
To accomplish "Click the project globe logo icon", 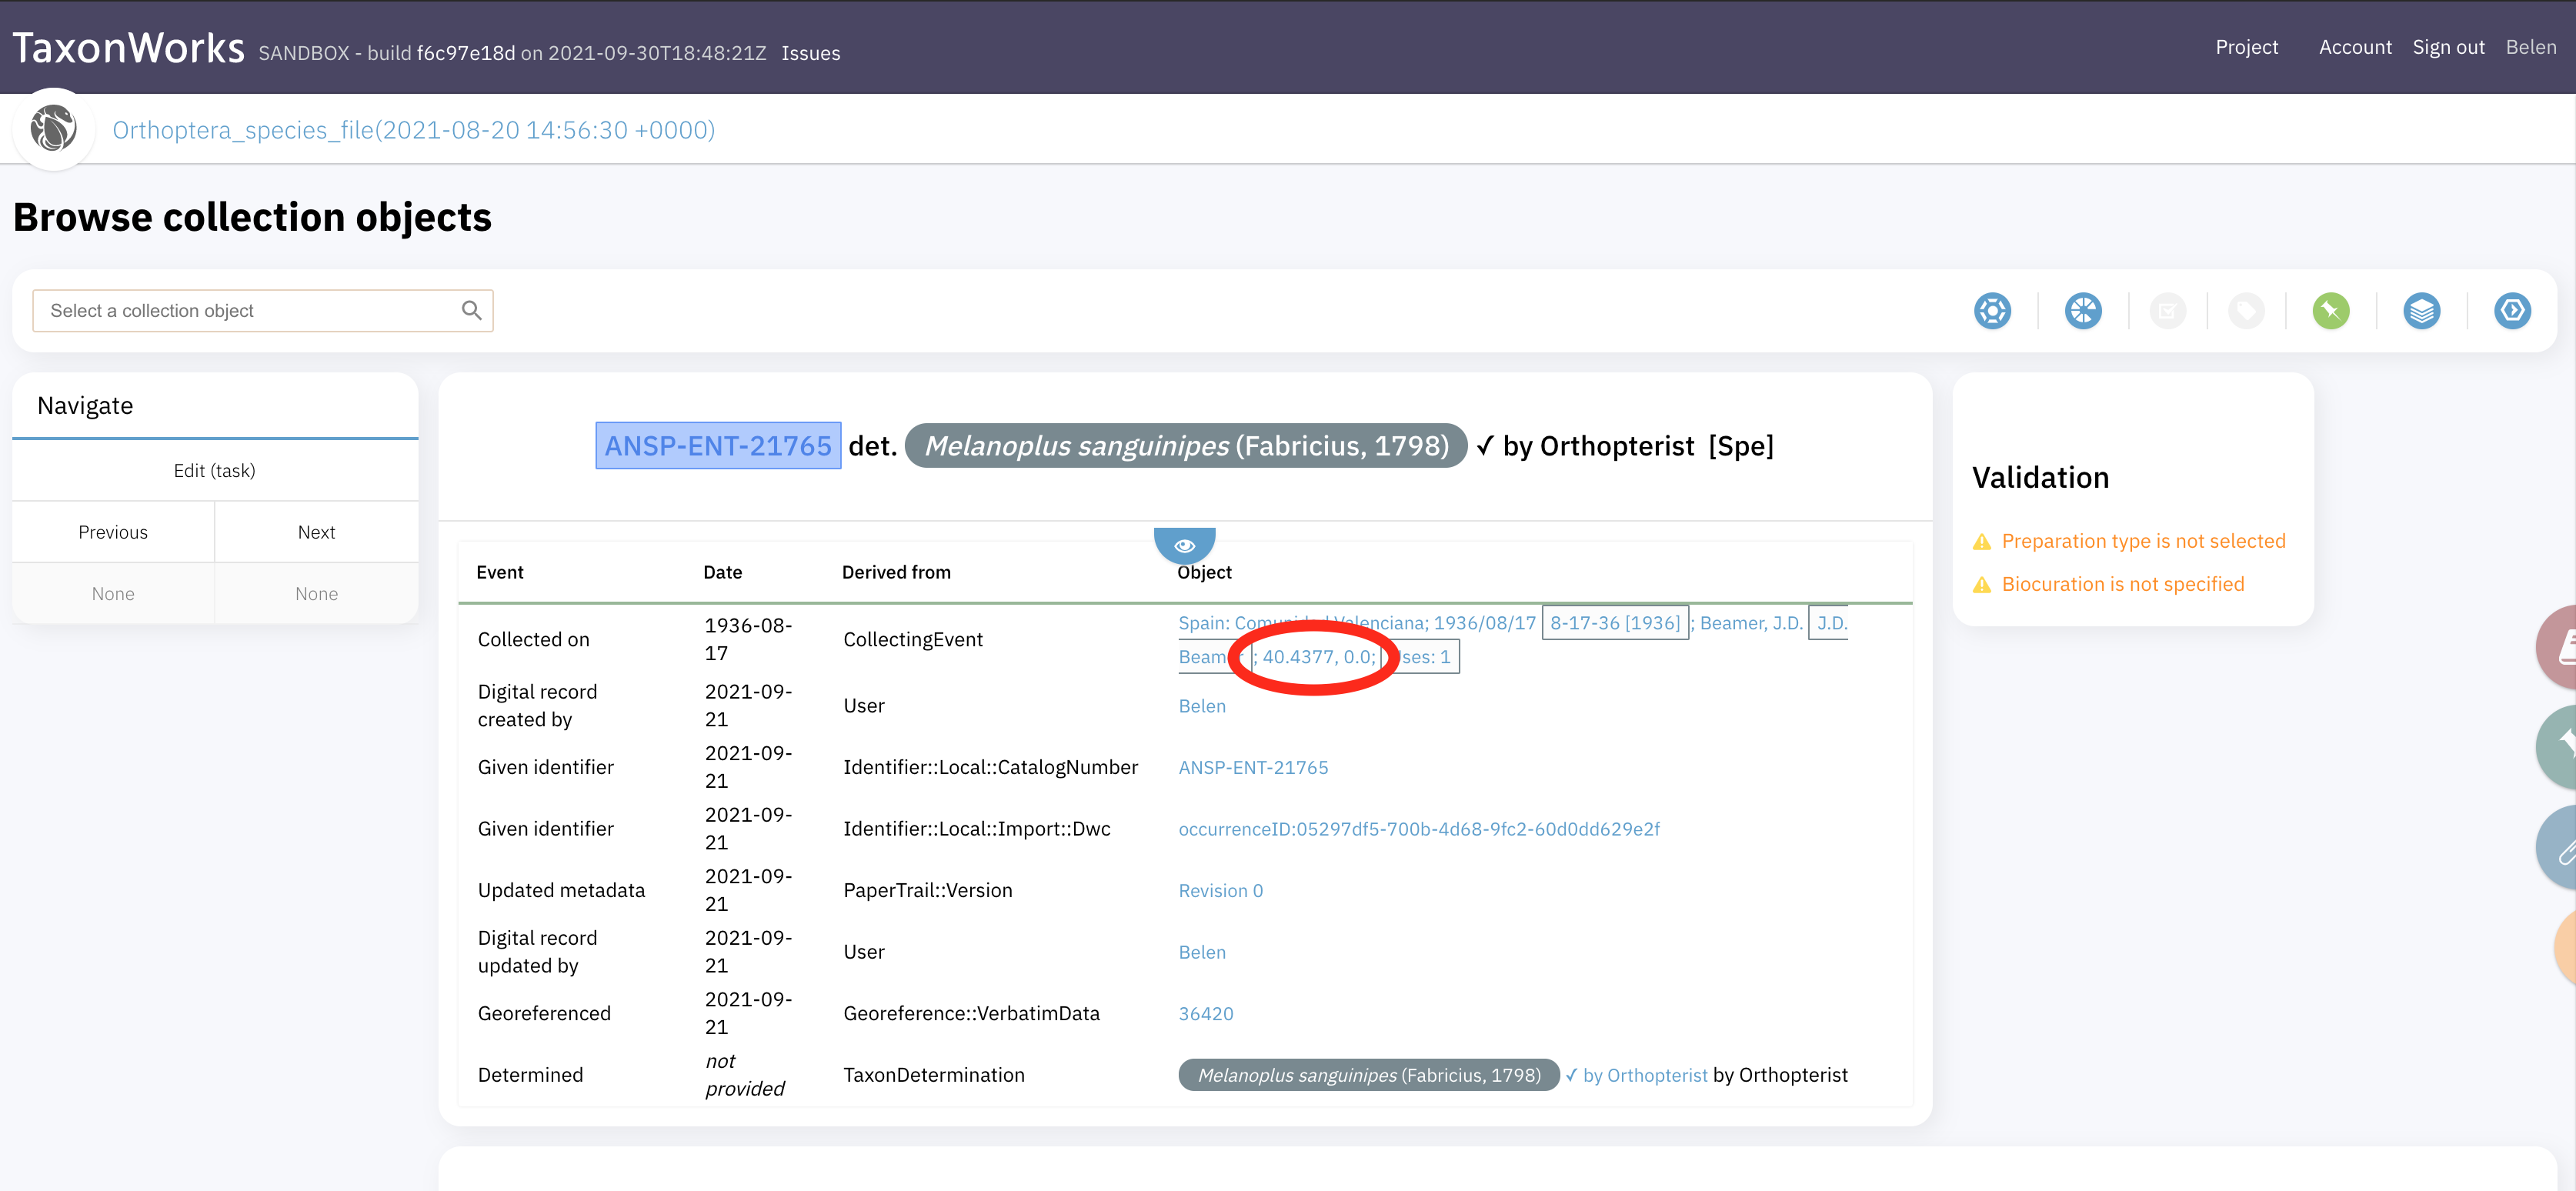I will click(x=53, y=129).
